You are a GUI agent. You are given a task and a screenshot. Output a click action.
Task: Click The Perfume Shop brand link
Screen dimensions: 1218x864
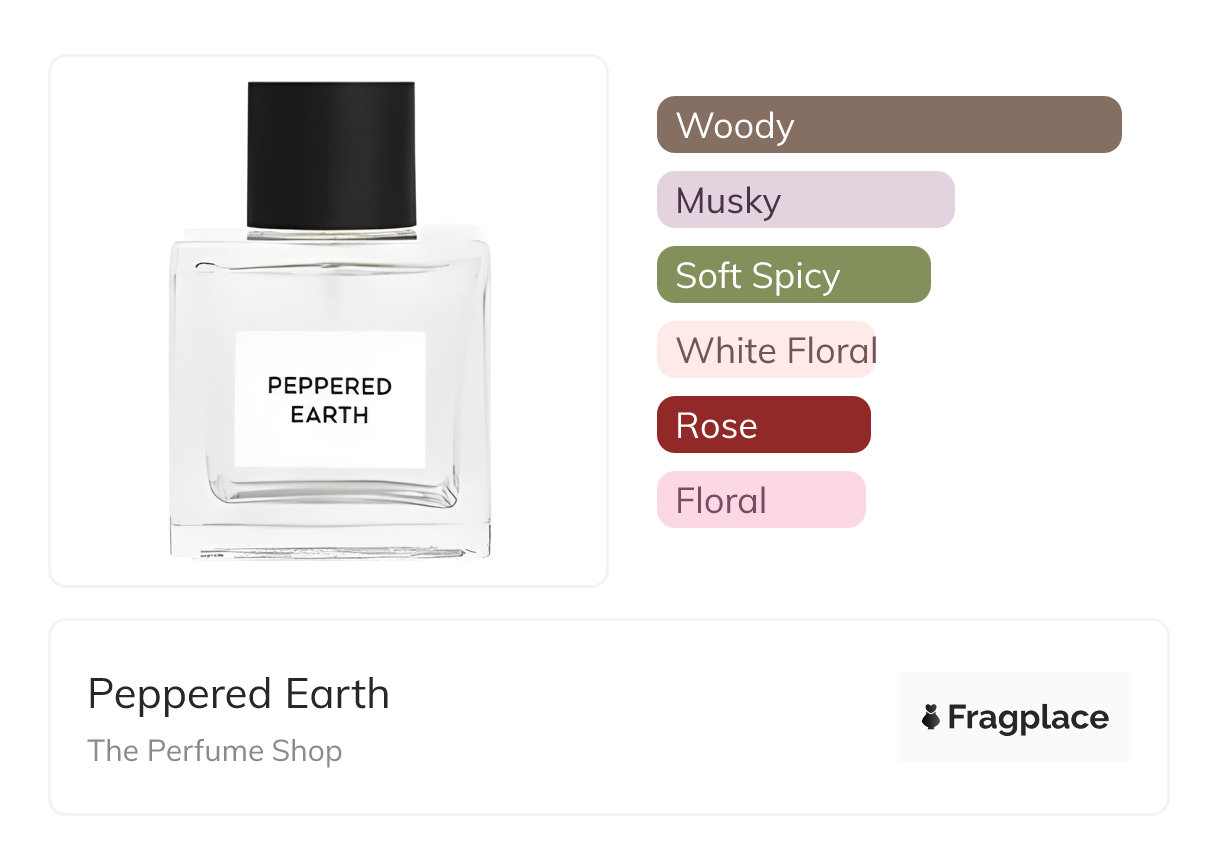click(x=215, y=751)
